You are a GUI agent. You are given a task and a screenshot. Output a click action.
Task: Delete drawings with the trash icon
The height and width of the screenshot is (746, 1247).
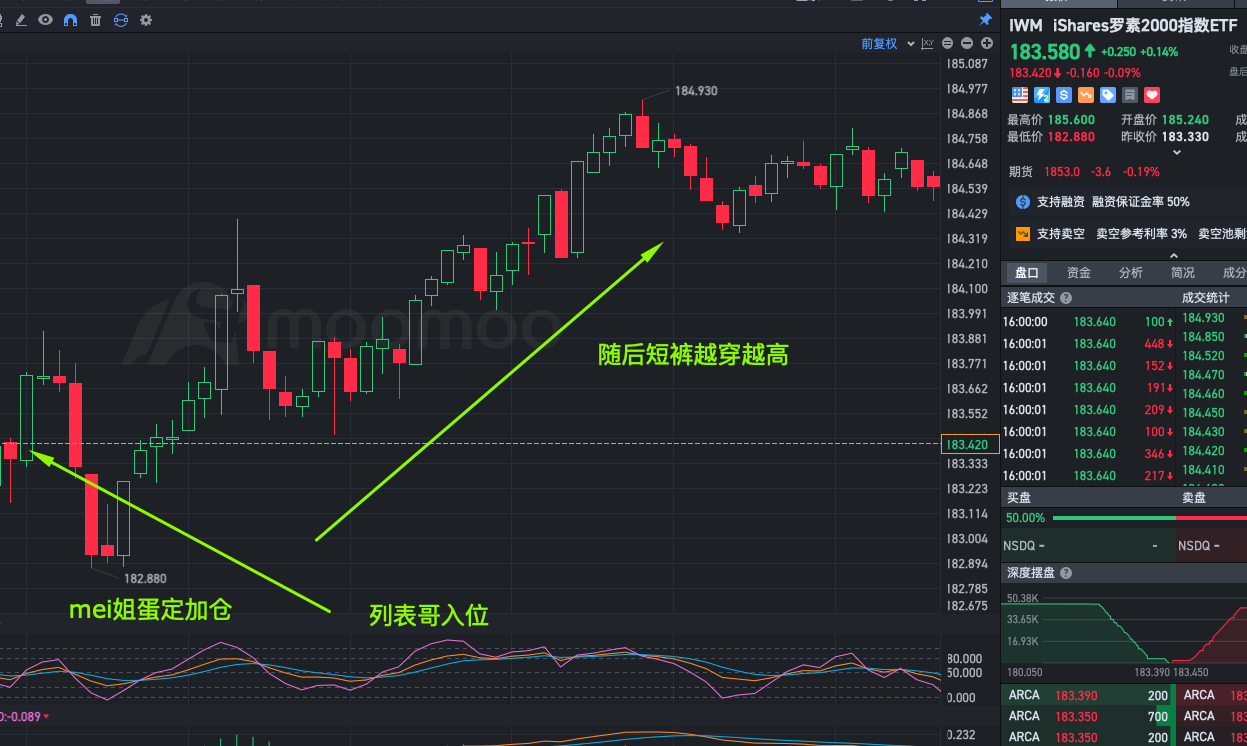point(95,20)
